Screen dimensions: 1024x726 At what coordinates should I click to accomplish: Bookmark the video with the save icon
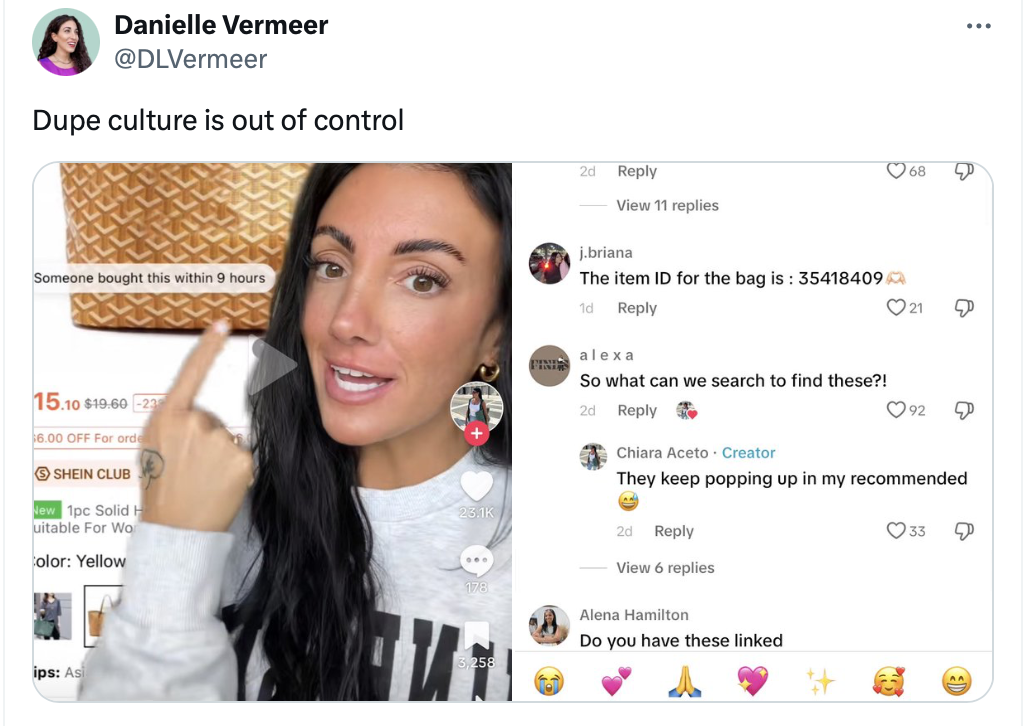click(x=476, y=637)
